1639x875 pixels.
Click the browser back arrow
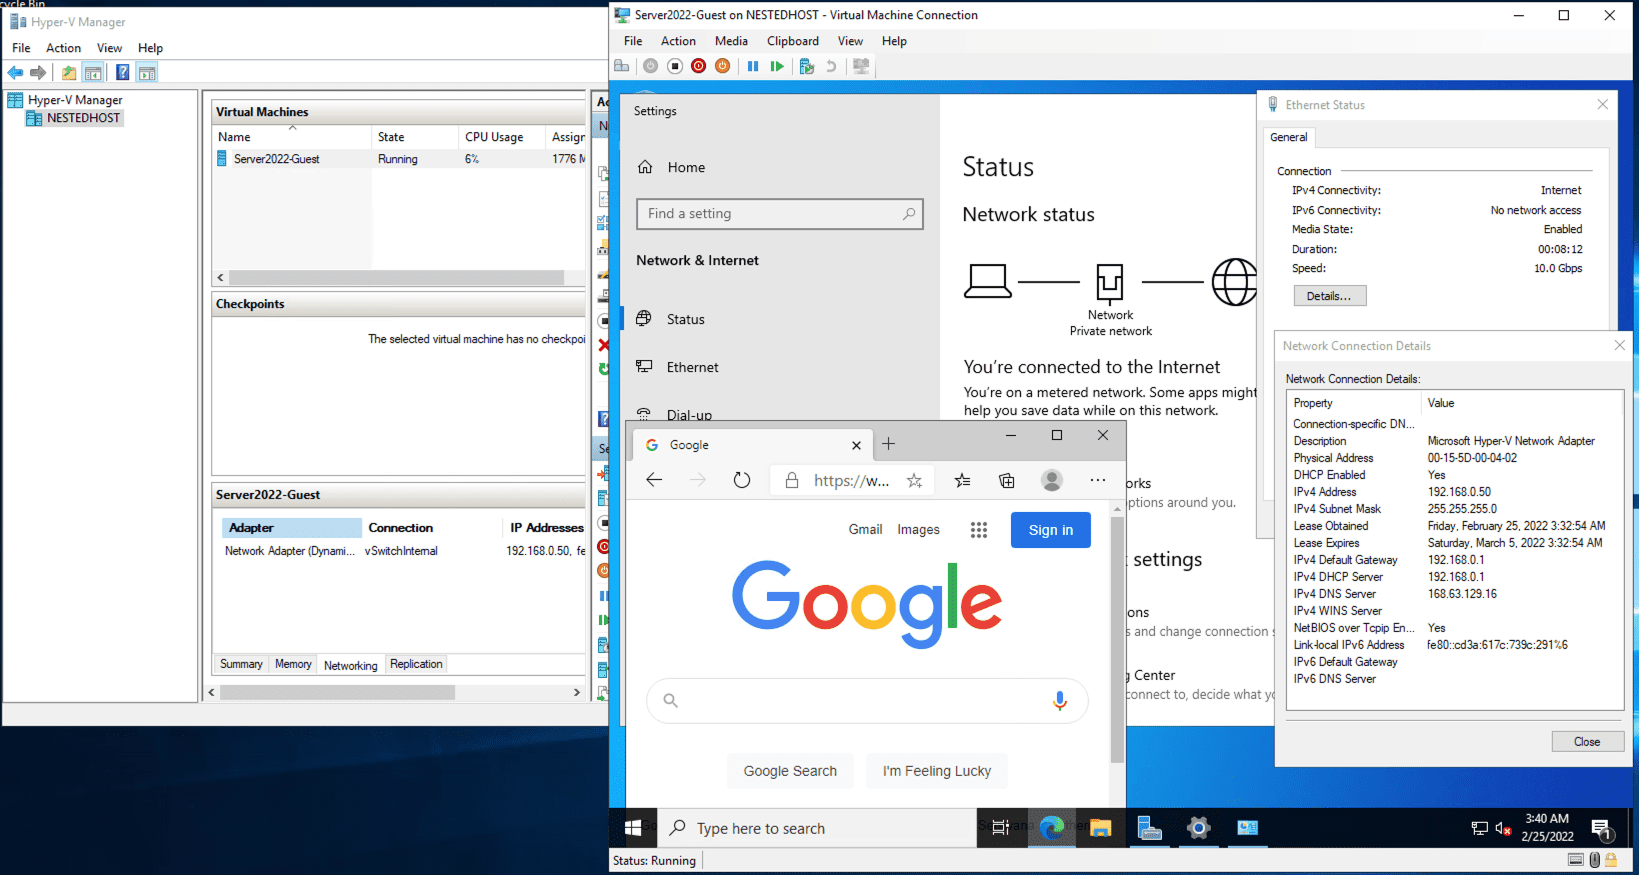(x=654, y=480)
